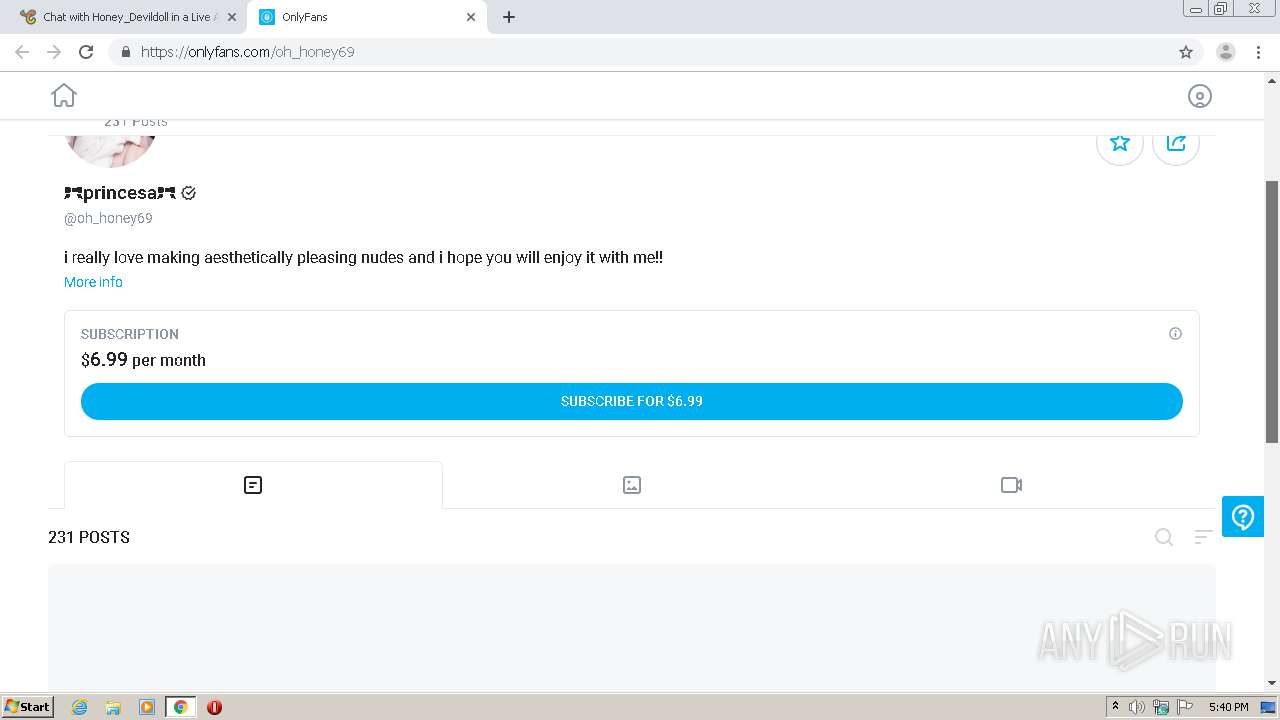Screen dimensions: 1280x720
Task: Open Windows Explorer folder from taskbar
Action: coord(113,707)
